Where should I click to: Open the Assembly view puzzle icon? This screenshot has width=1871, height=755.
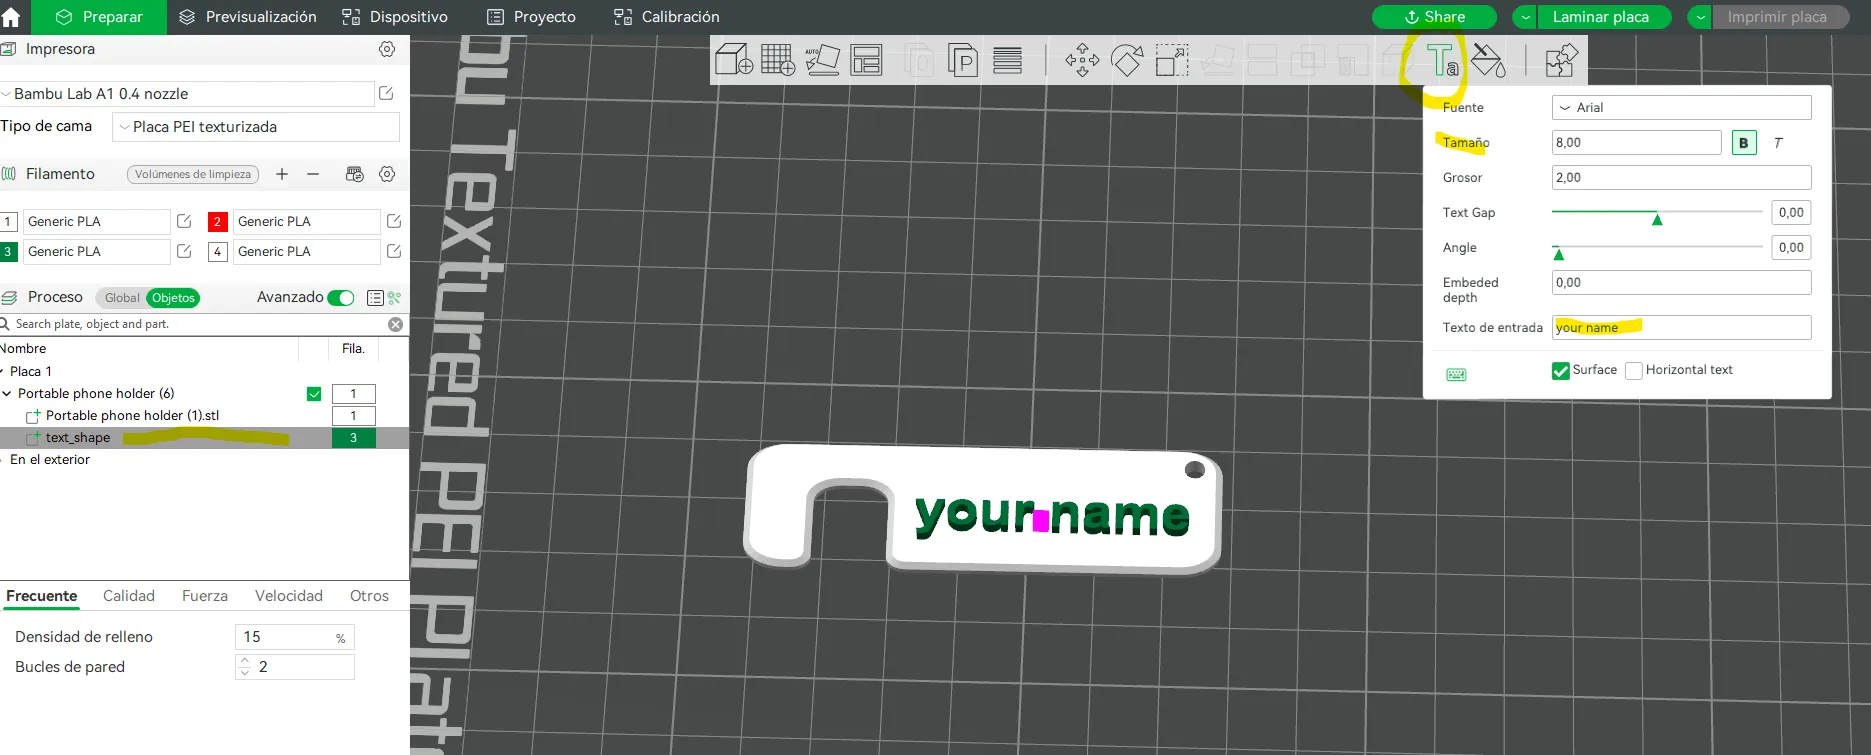pos(1561,61)
